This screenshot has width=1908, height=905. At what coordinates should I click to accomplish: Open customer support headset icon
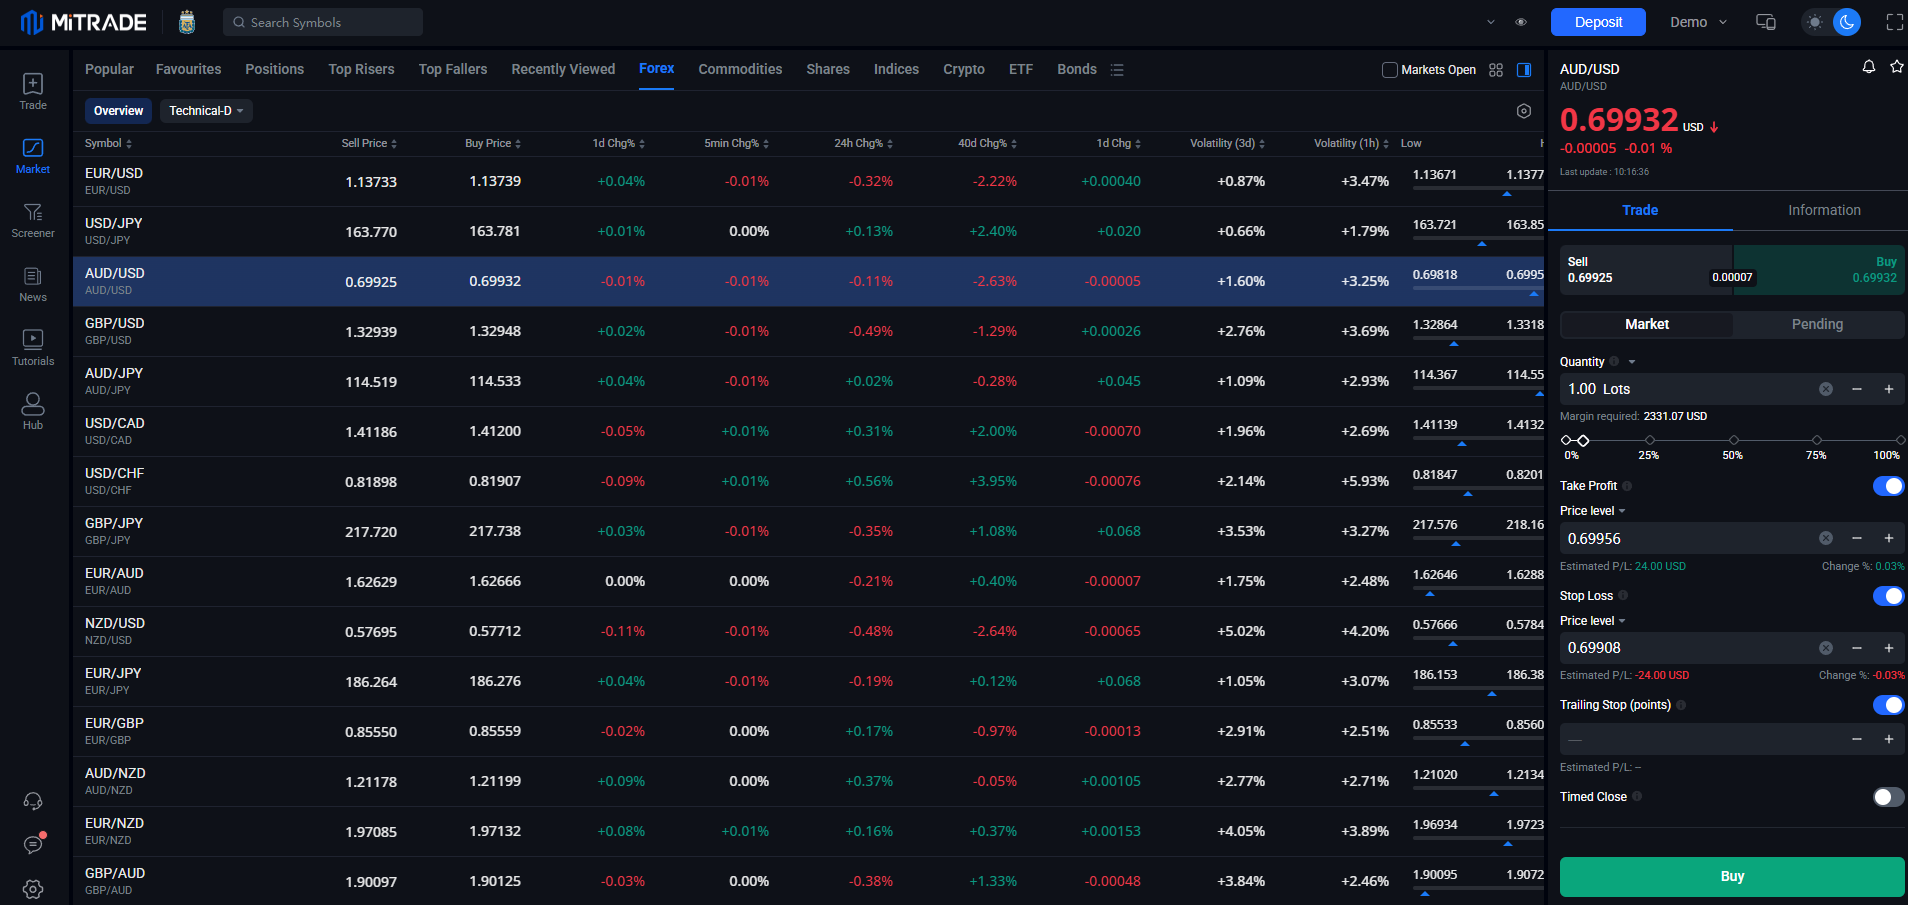33,801
